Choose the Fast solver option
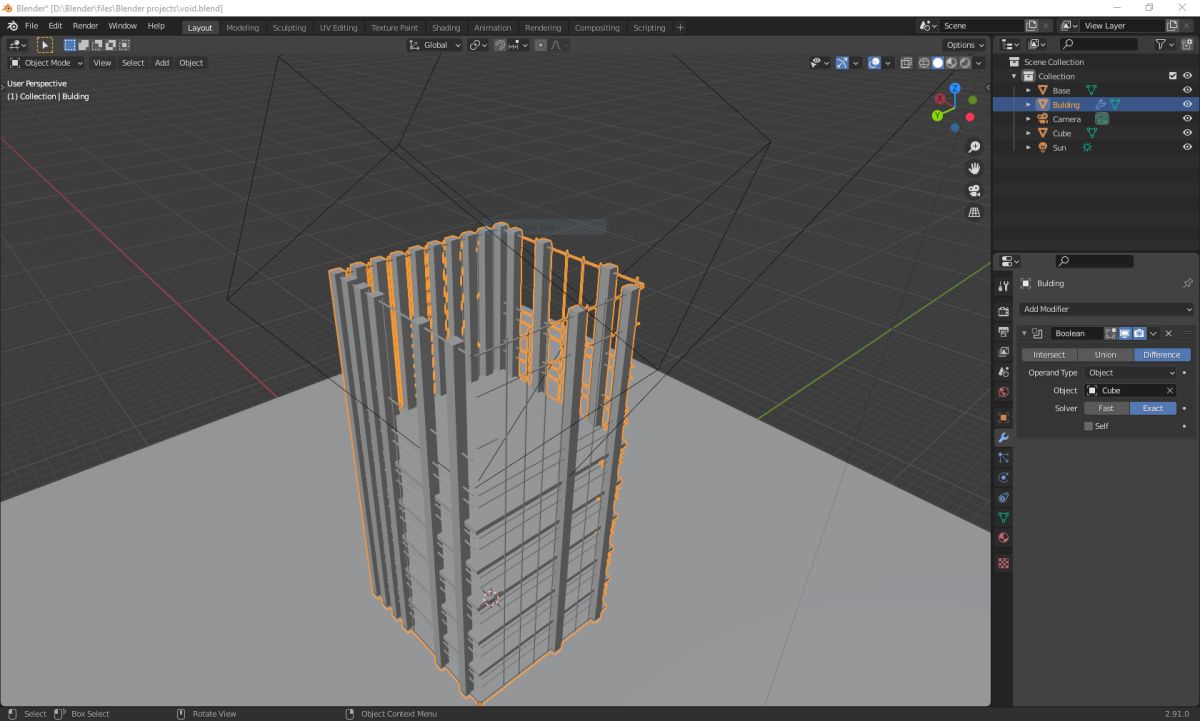This screenshot has width=1200, height=721. 1106,408
